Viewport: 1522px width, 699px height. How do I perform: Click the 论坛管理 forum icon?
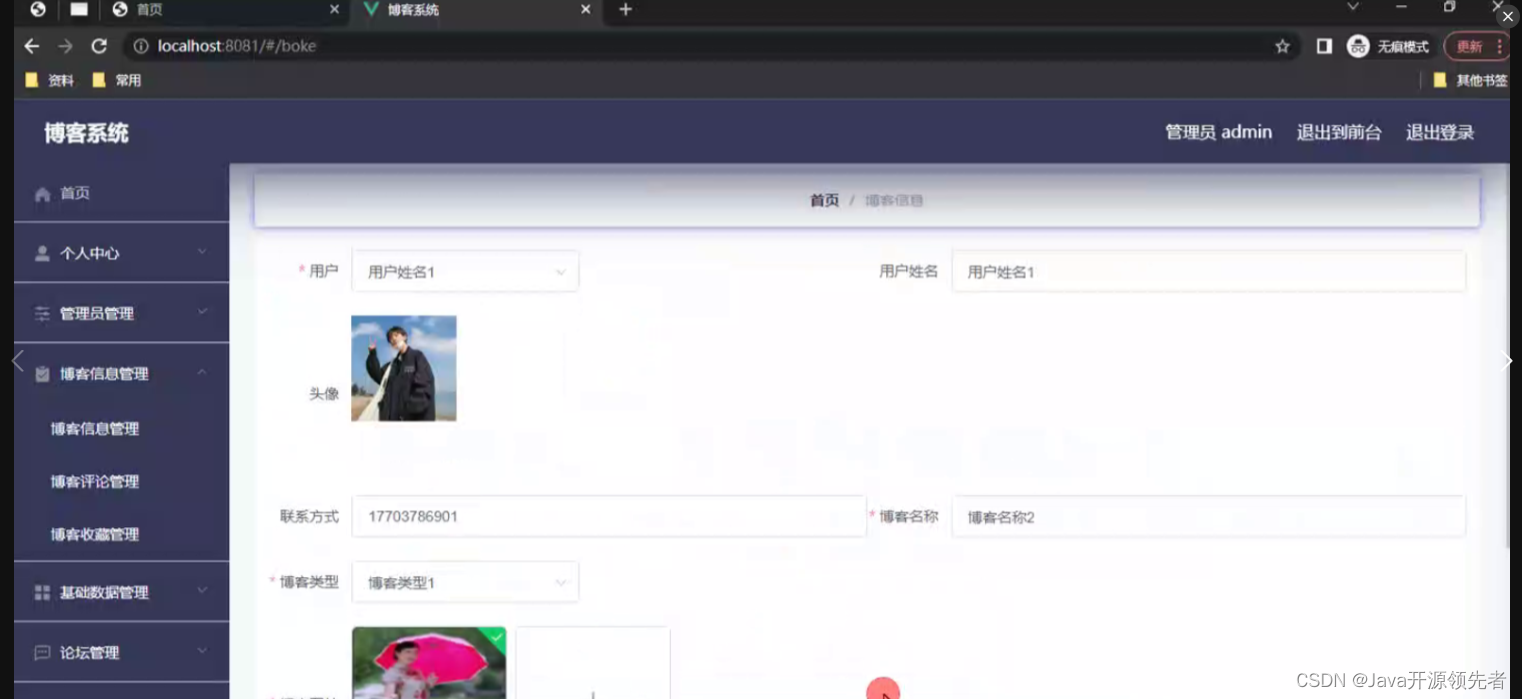click(x=41, y=652)
